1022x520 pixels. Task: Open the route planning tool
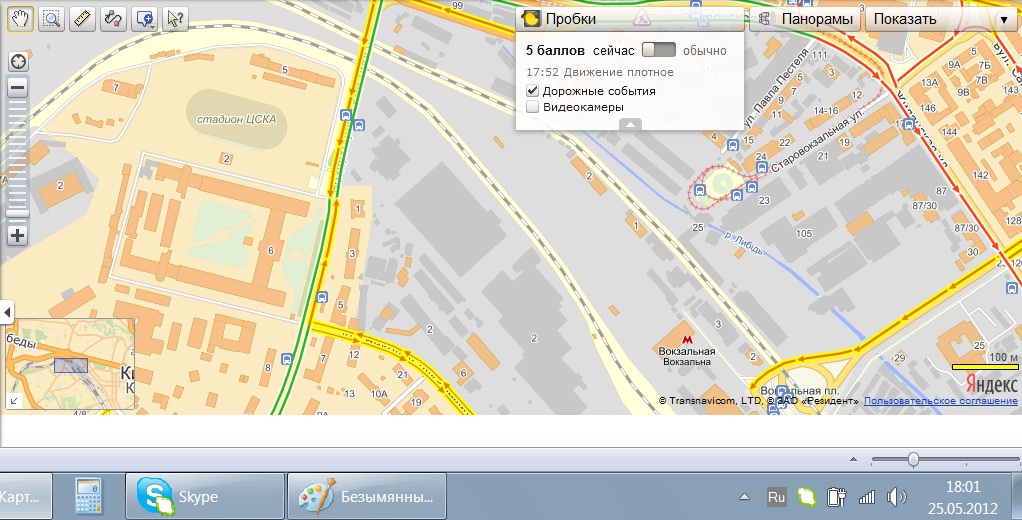tap(113, 18)
